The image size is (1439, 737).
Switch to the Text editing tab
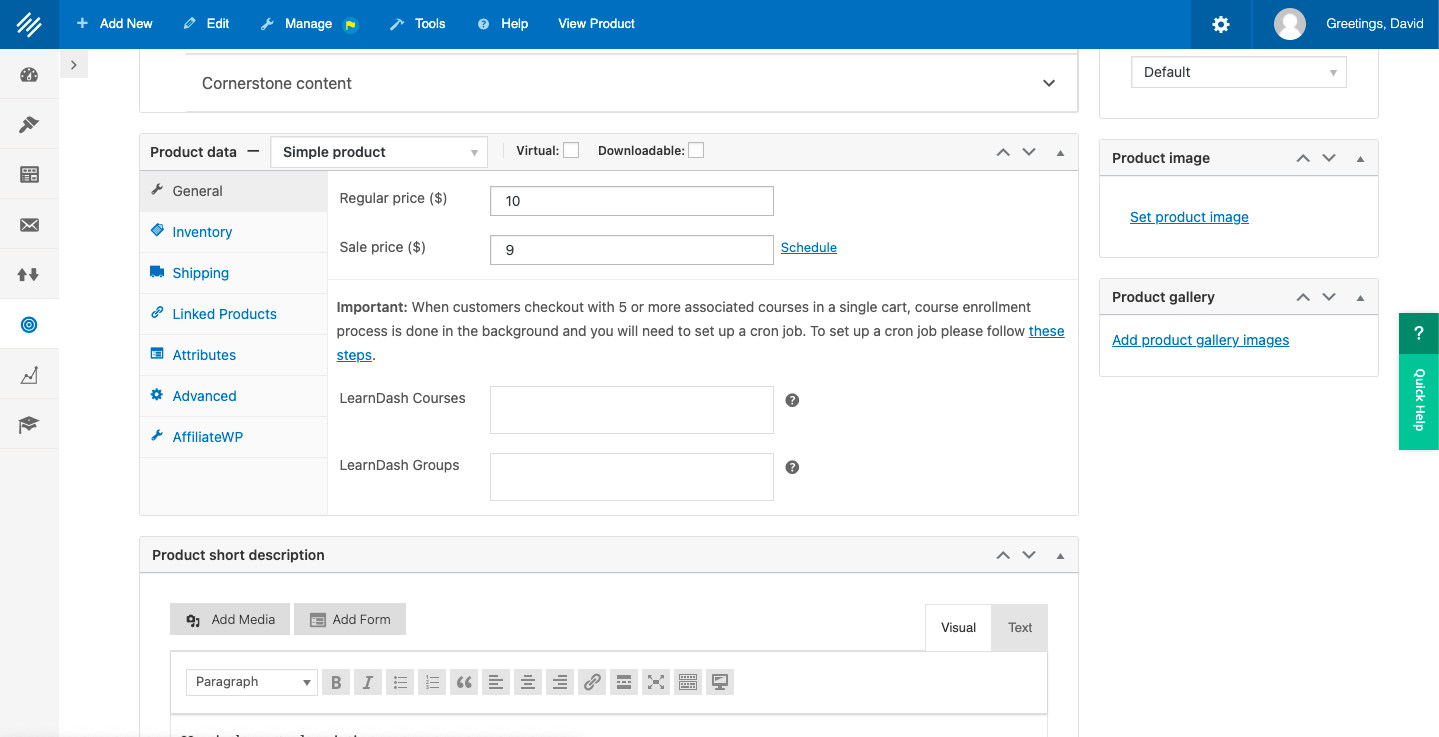pos(1019,627)
